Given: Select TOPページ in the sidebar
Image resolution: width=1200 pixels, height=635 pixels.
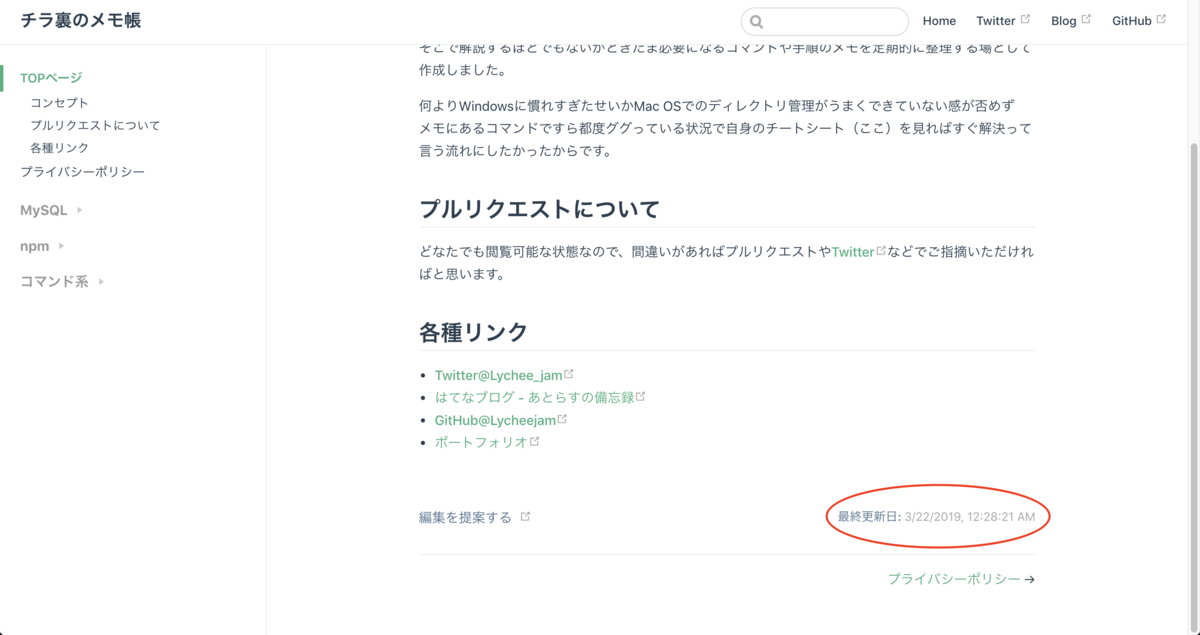Looking at the screenshot, I should 51,78.
